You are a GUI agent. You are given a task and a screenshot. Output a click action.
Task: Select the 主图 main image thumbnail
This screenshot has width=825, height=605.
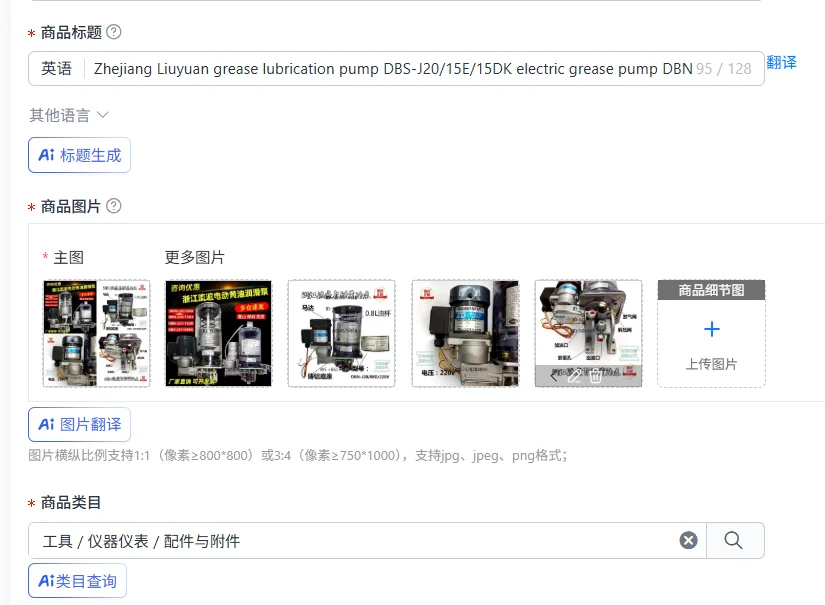96,334
